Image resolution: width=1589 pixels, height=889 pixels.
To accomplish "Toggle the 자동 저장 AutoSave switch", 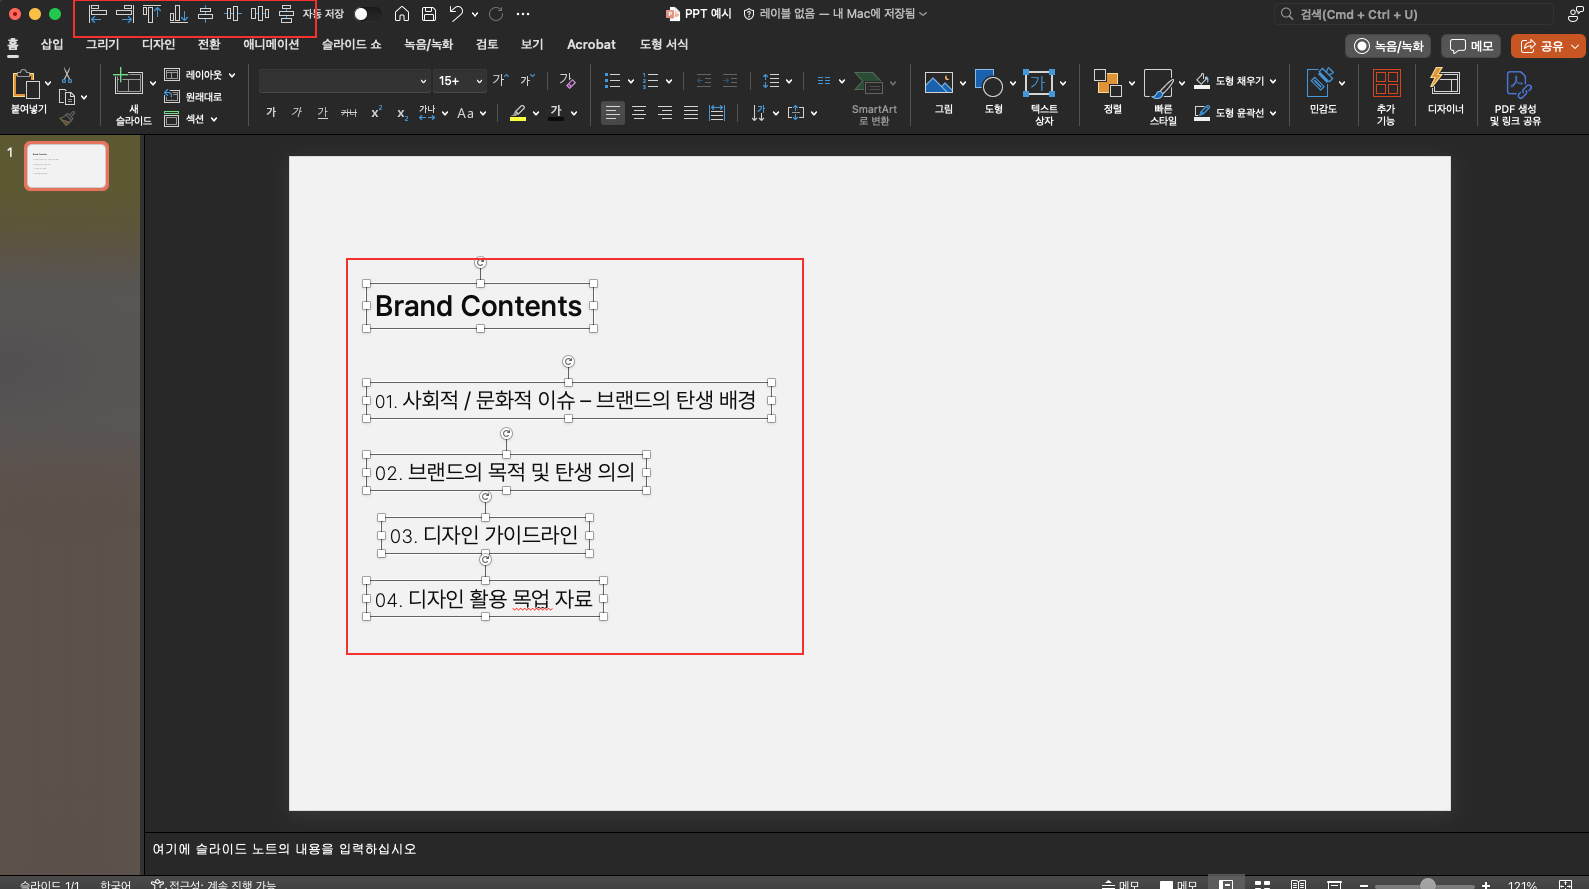I will [366, 14].
